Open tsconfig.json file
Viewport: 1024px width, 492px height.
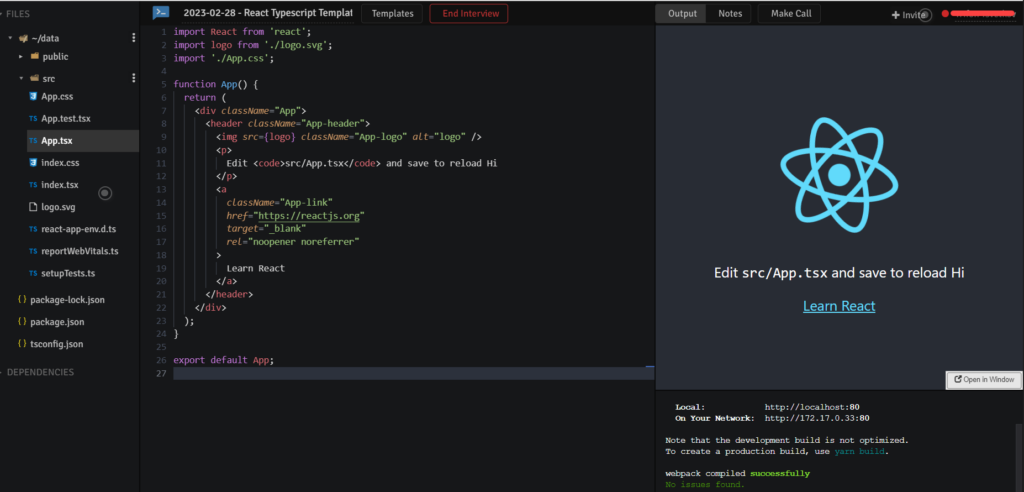click(x=57, y=344)
